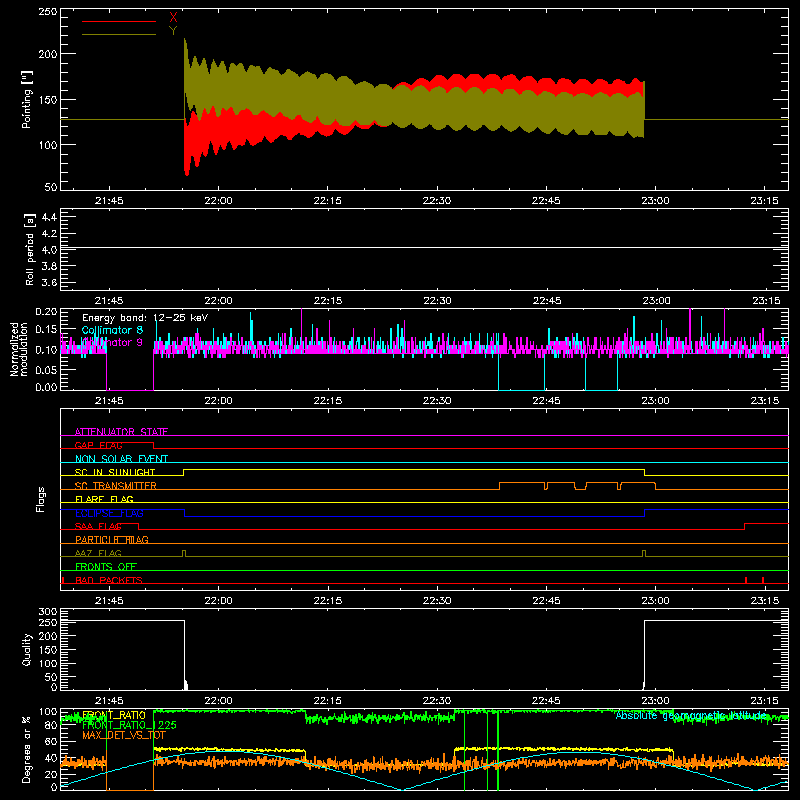Click the Quality axis title

[x=27, y=649]
